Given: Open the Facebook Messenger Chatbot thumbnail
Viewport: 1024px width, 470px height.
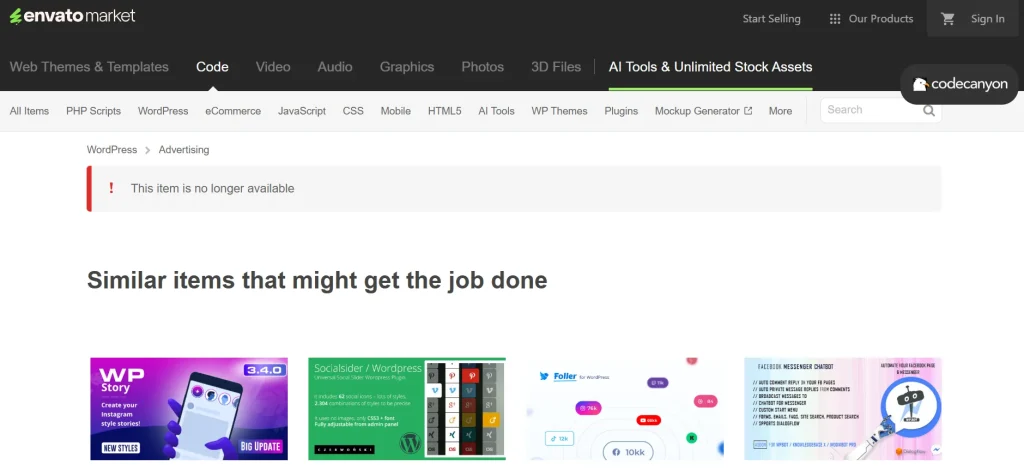Looking at the screenshot, I should [843, 409].
